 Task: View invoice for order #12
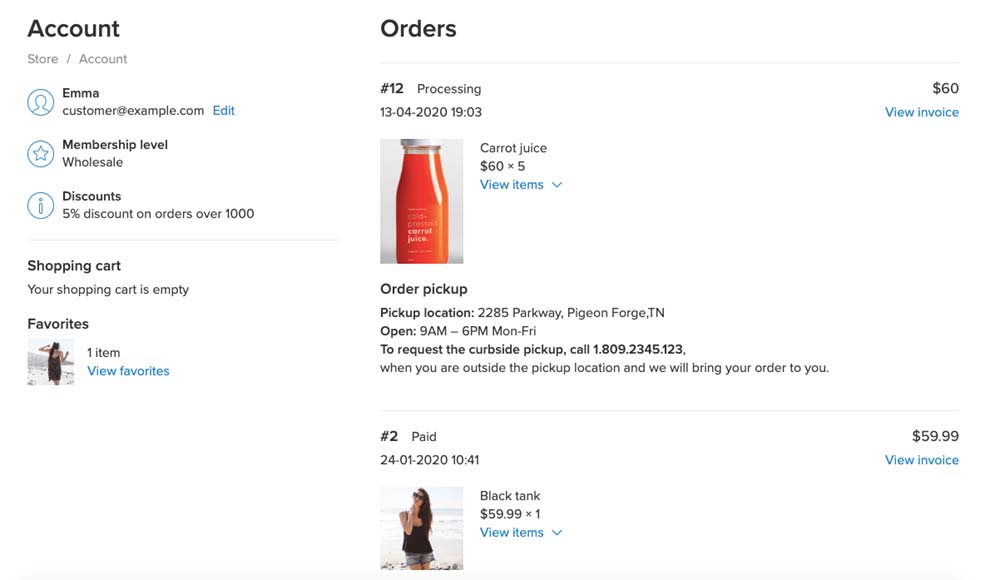click(x=922, y=112)
